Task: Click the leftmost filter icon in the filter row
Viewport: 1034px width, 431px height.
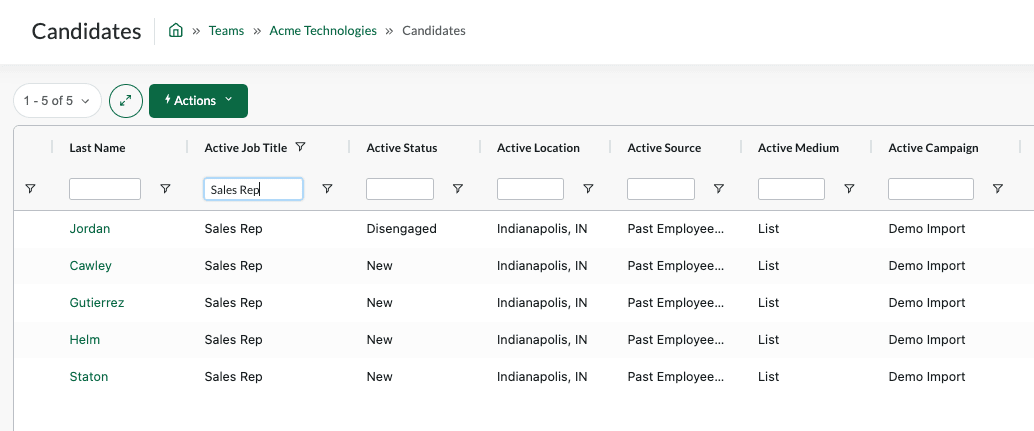Action: (x=30, y=189)
